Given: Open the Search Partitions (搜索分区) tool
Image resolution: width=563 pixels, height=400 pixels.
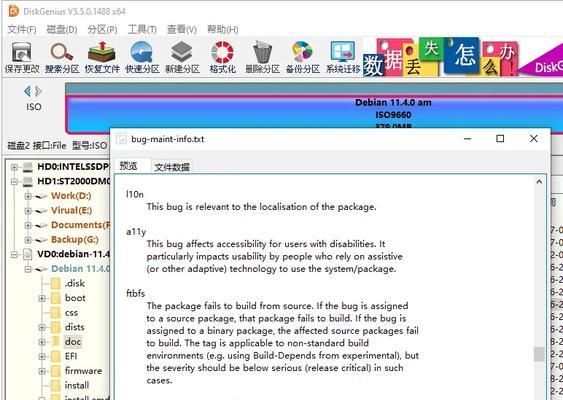Looking at the screenshot, I should (x=62, y=57).
